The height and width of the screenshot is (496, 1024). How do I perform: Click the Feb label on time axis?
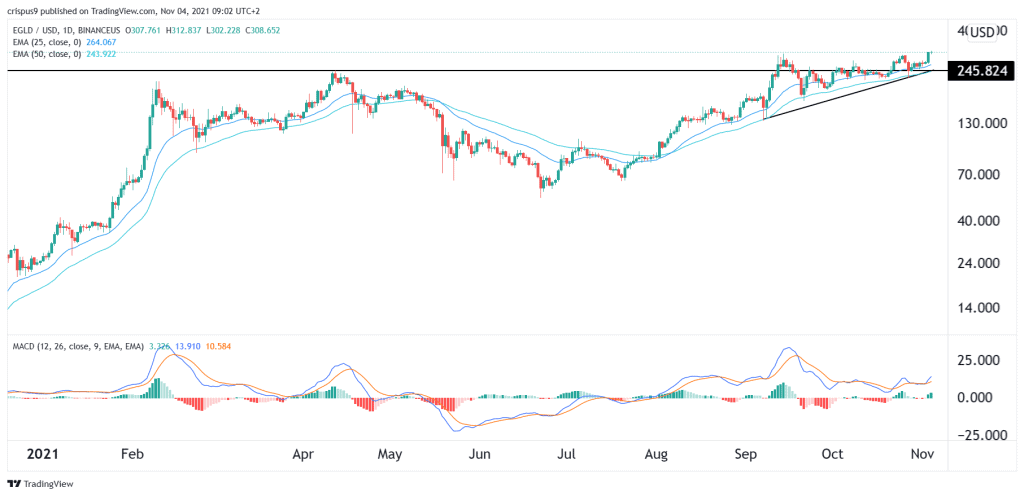click(133, 454)
